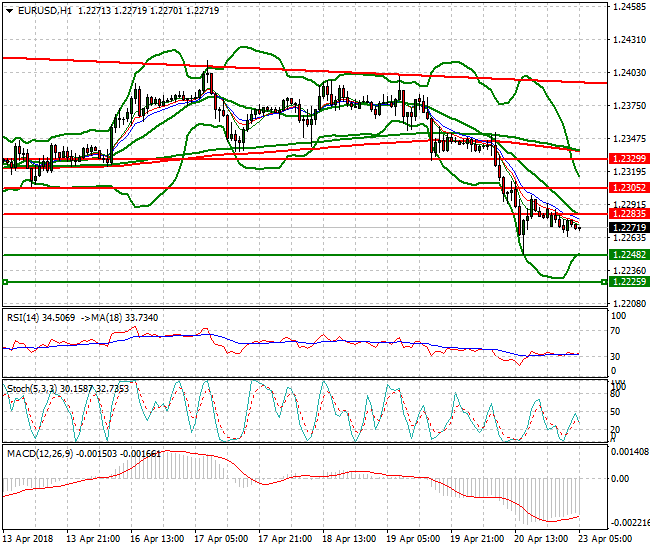Select price scale value 1.22635

pos(629,238)
